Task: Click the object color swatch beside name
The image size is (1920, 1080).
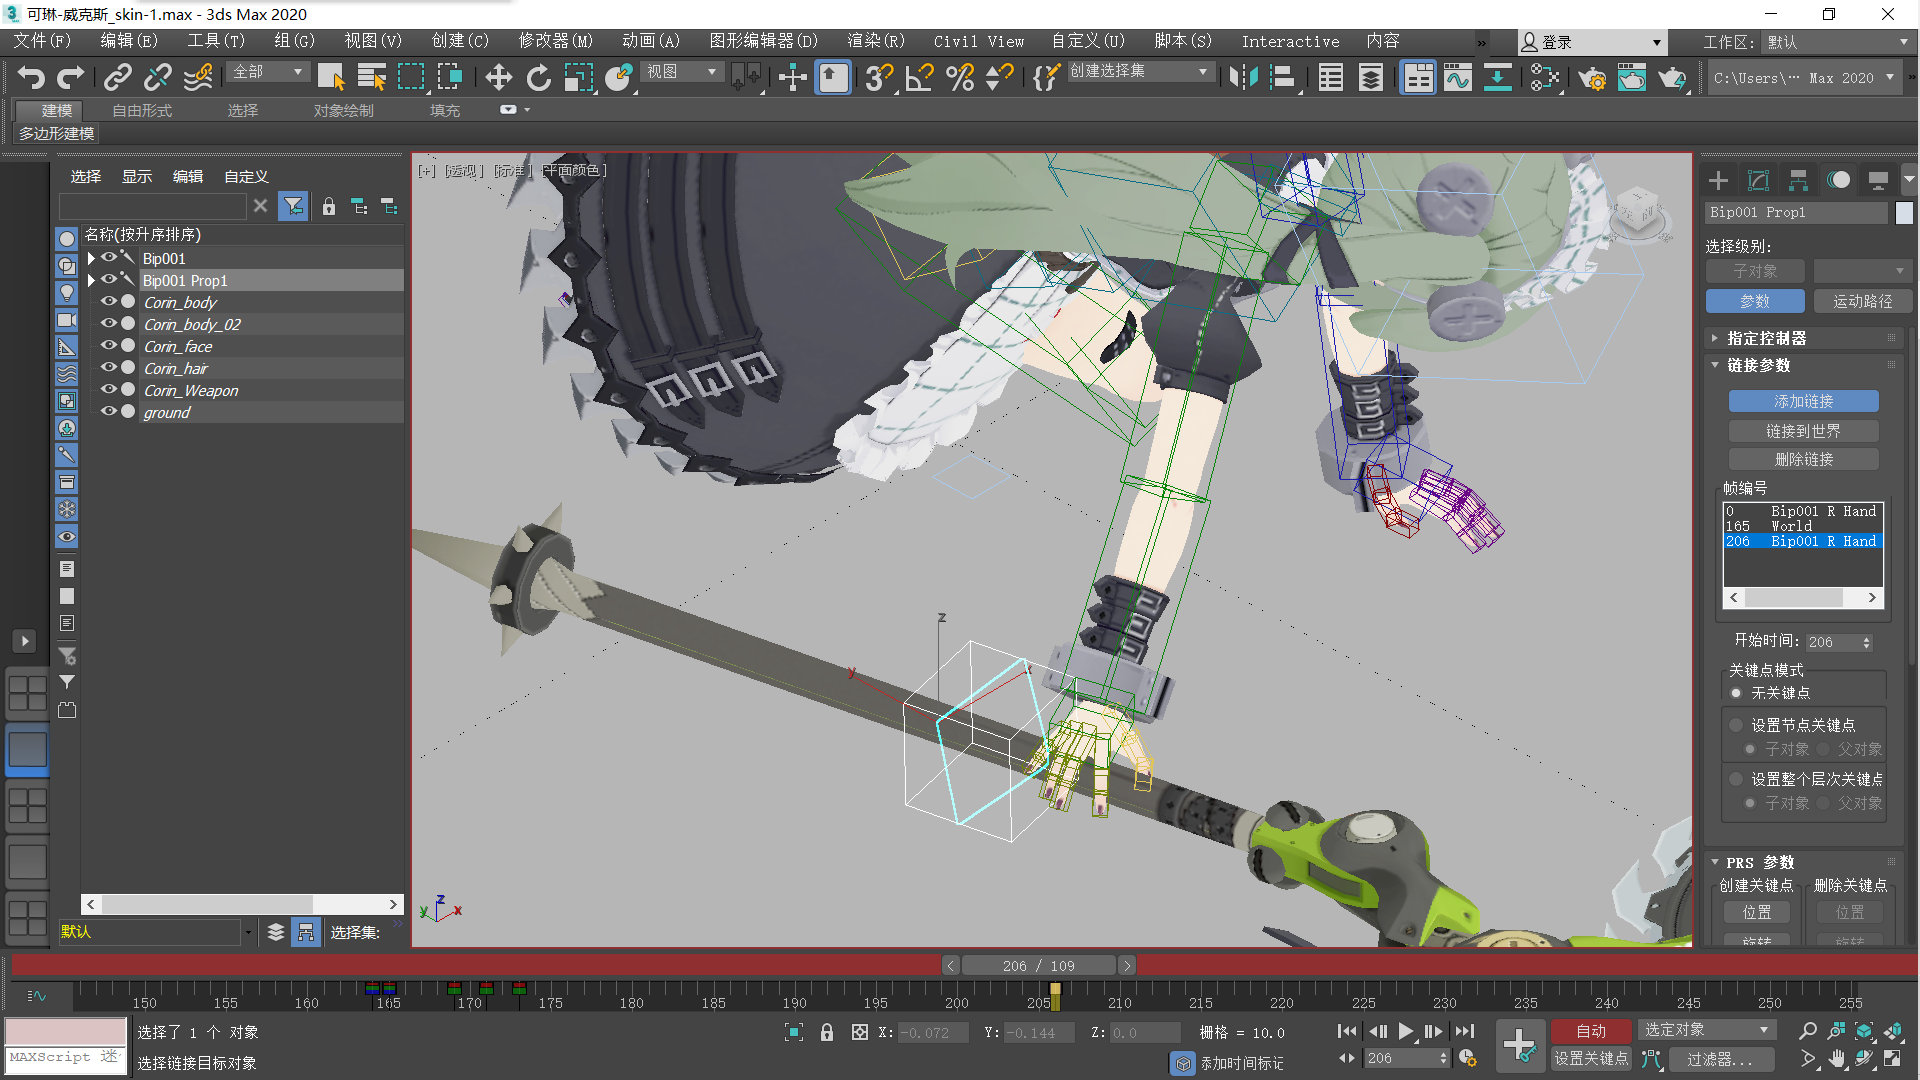Action: 1904,212
